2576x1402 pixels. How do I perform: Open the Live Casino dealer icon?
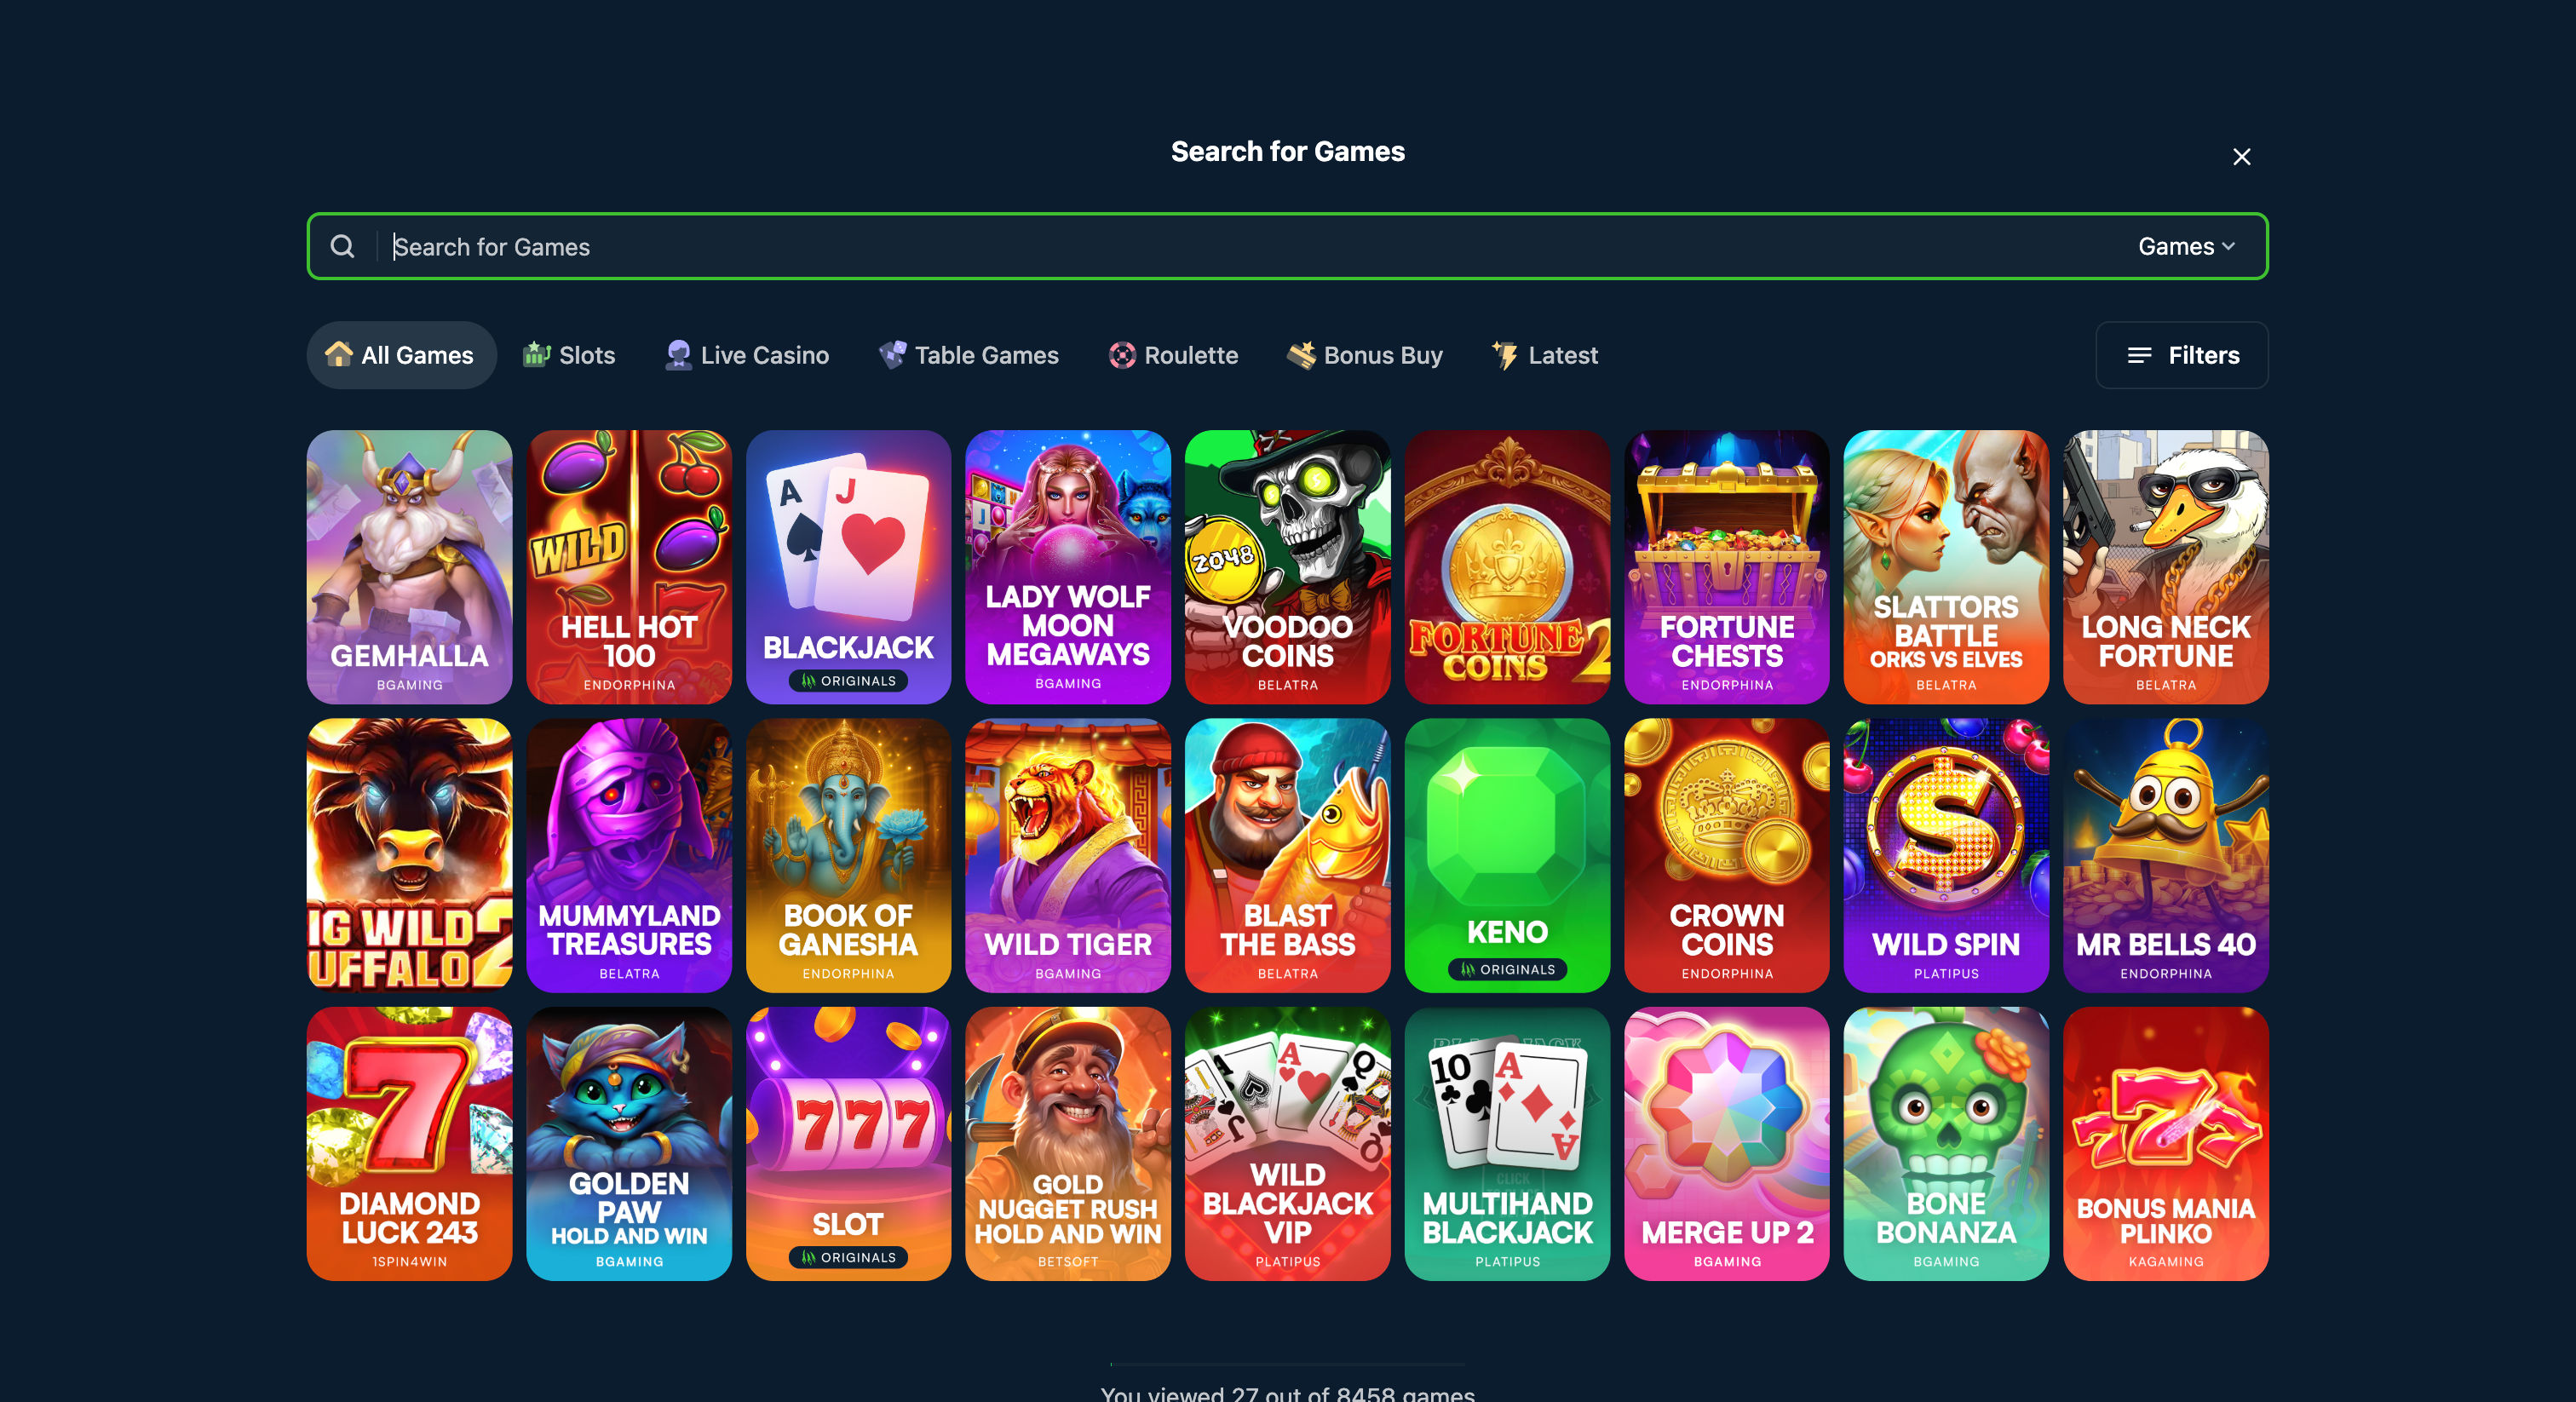pos(678,355)
